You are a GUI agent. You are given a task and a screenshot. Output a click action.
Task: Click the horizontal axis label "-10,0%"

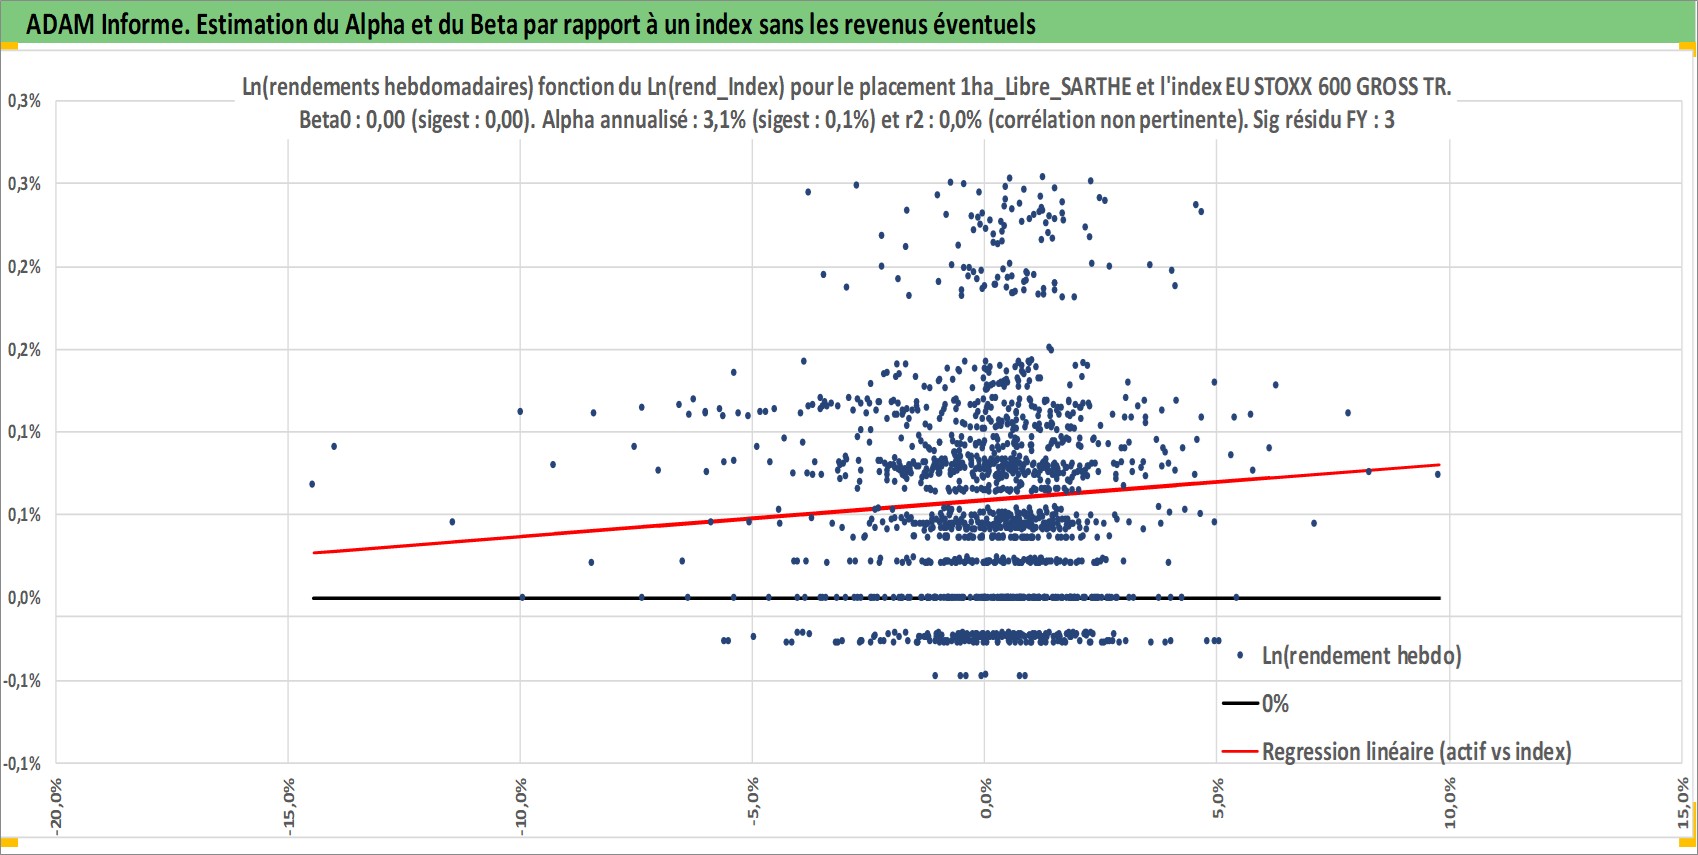pyautogui.click(x=520, y=805)
